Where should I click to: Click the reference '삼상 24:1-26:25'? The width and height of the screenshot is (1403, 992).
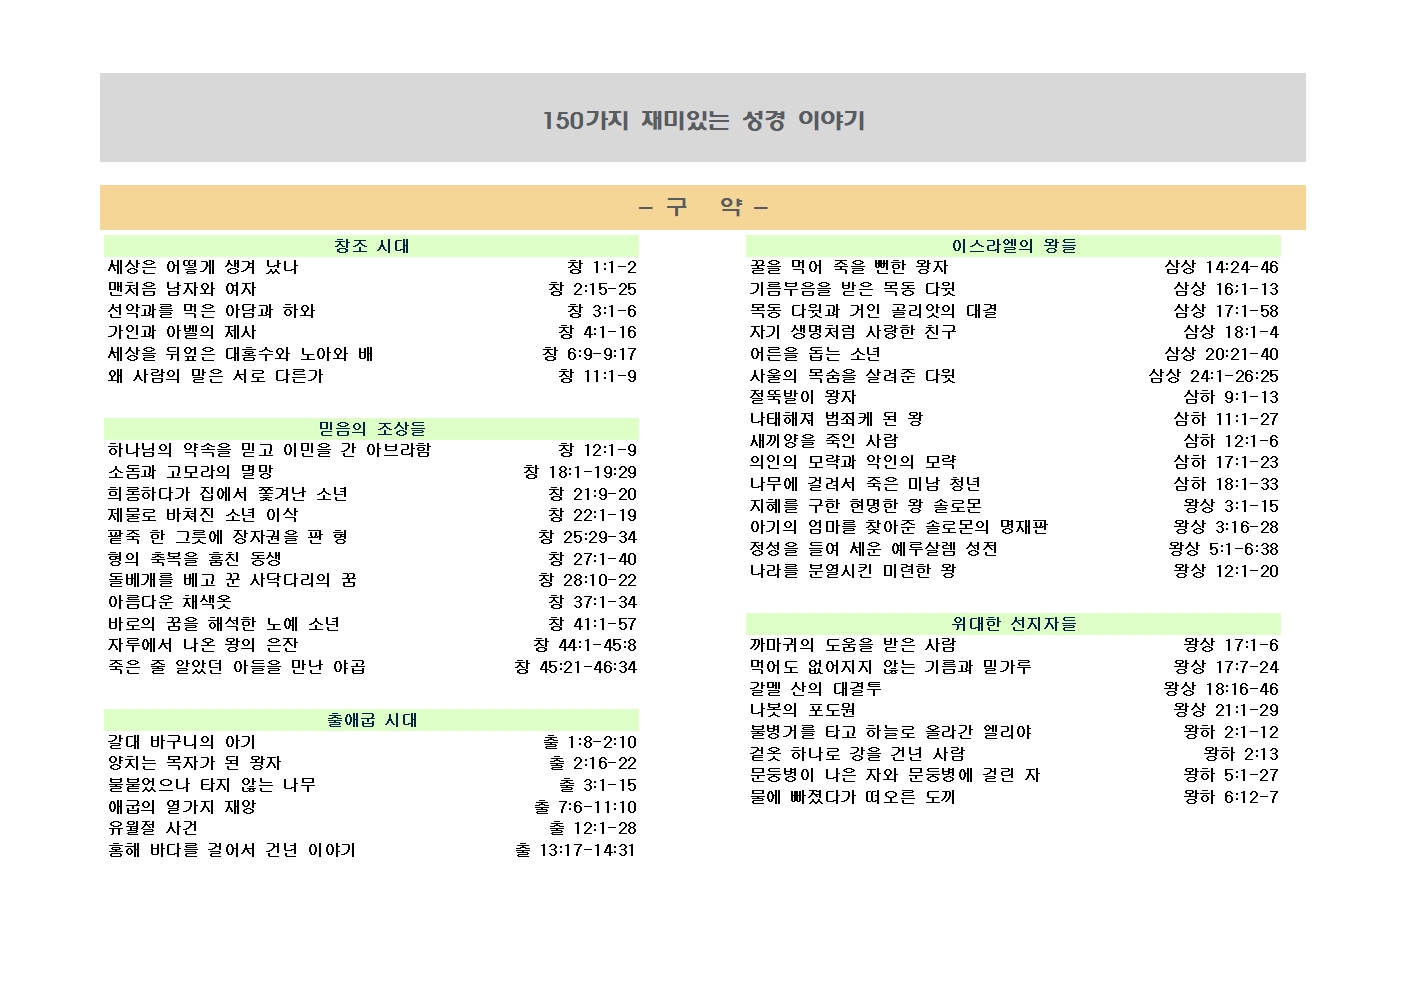pos(1213,376)
